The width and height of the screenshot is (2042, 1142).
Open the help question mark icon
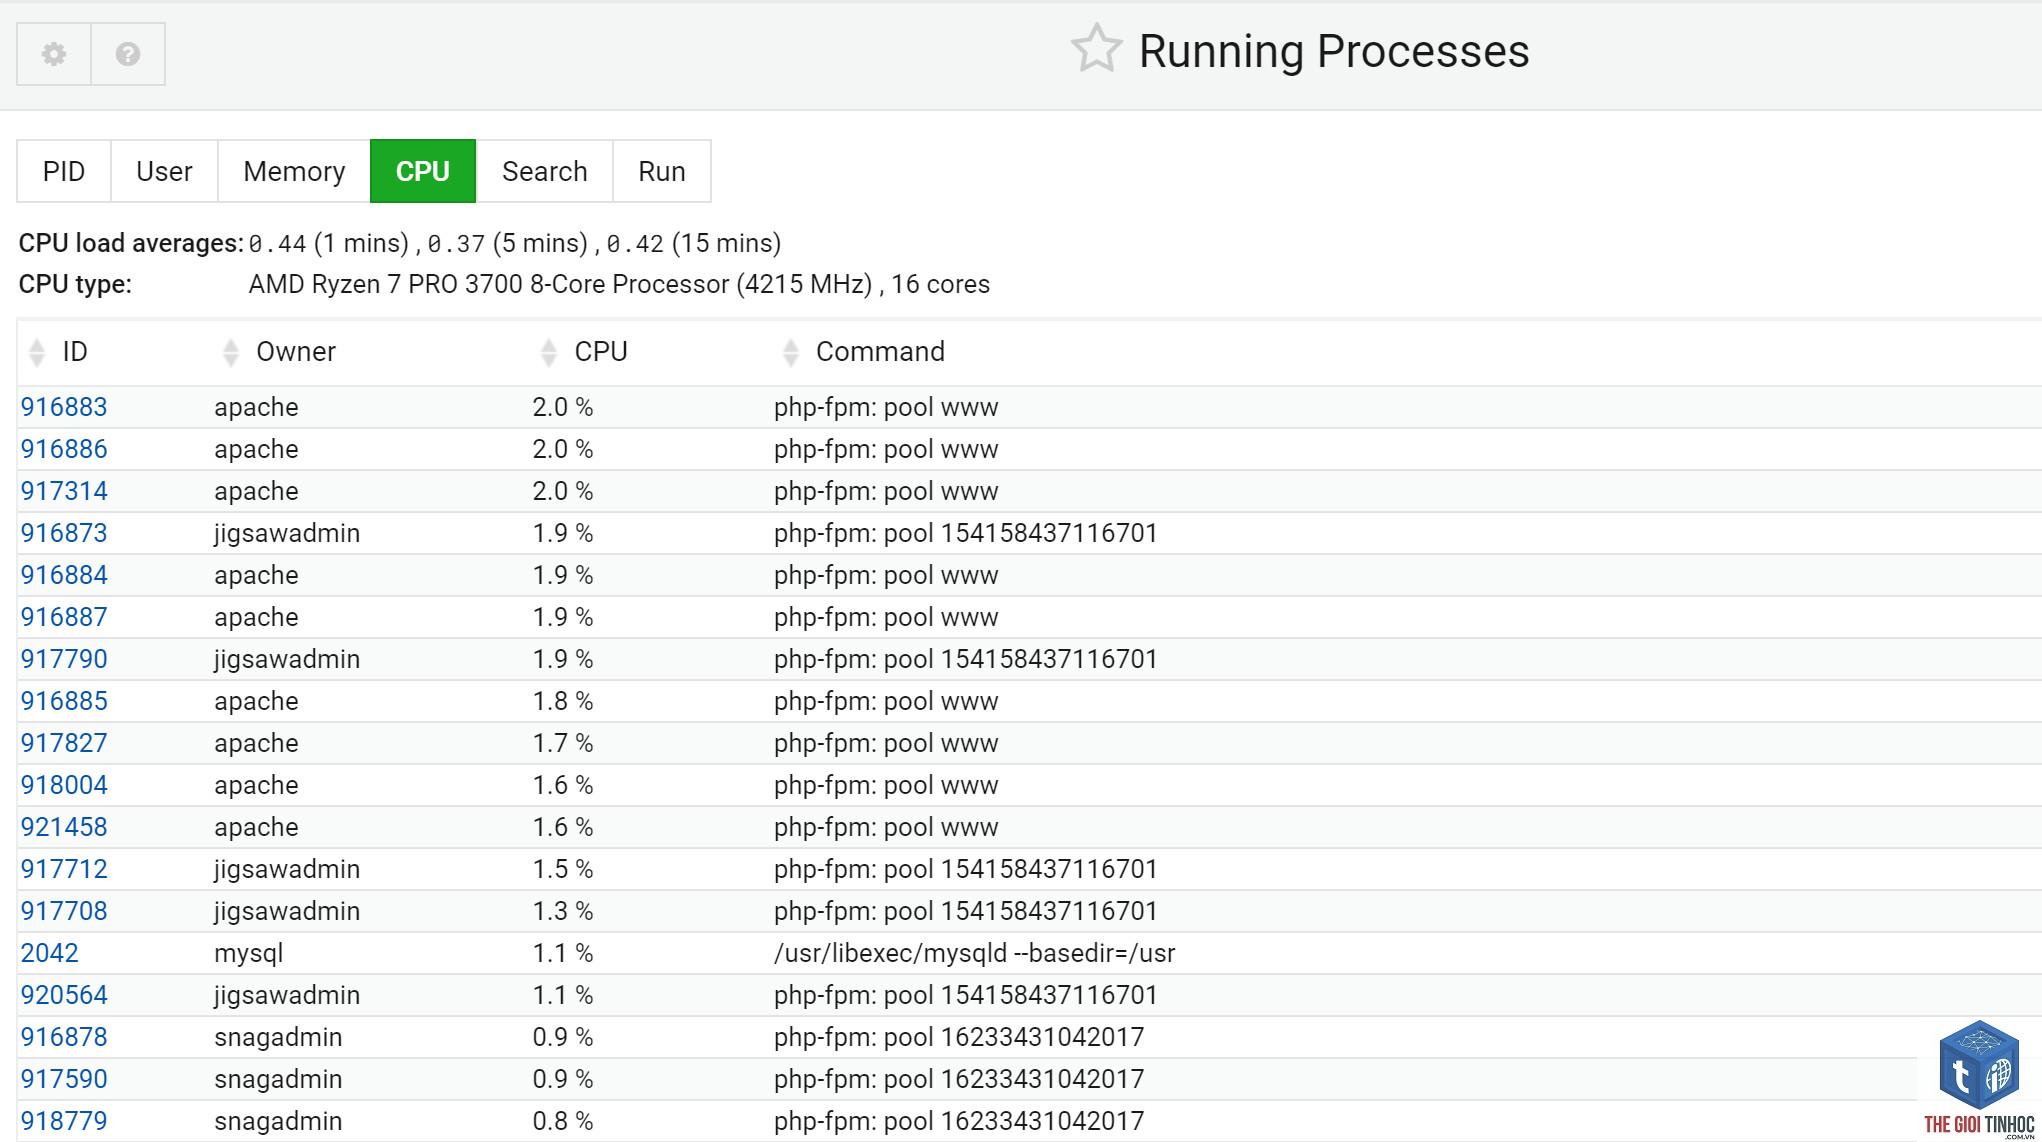pos(128,54)
